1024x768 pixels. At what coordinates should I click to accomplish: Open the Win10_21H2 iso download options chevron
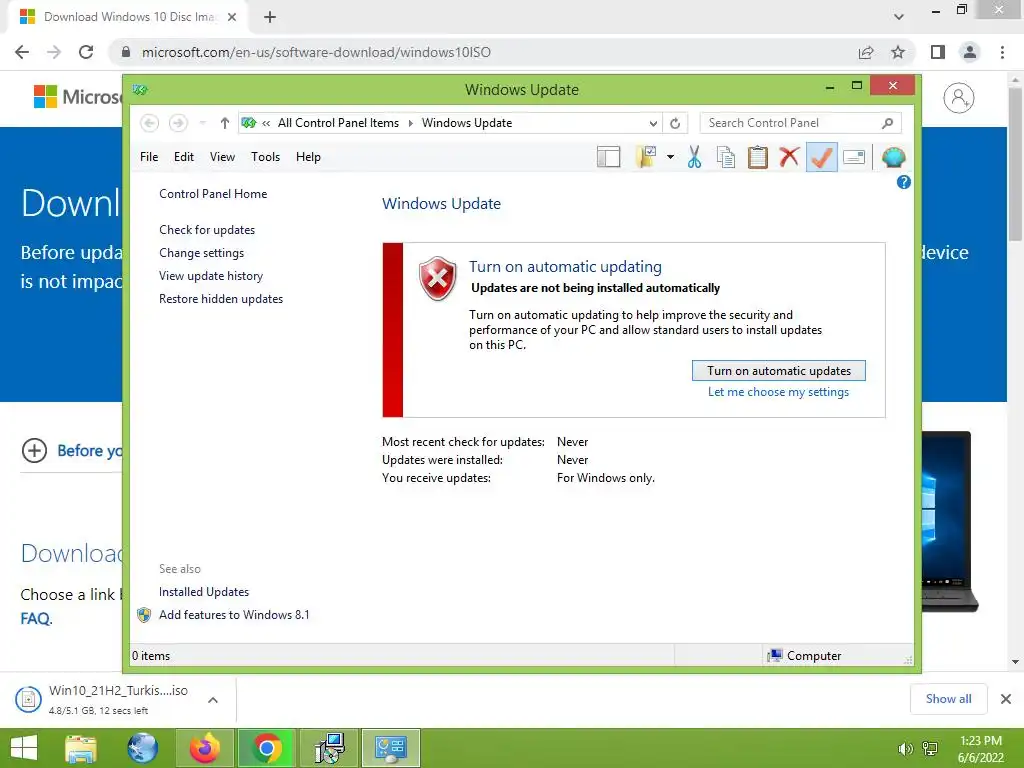[x=213, y=700]
